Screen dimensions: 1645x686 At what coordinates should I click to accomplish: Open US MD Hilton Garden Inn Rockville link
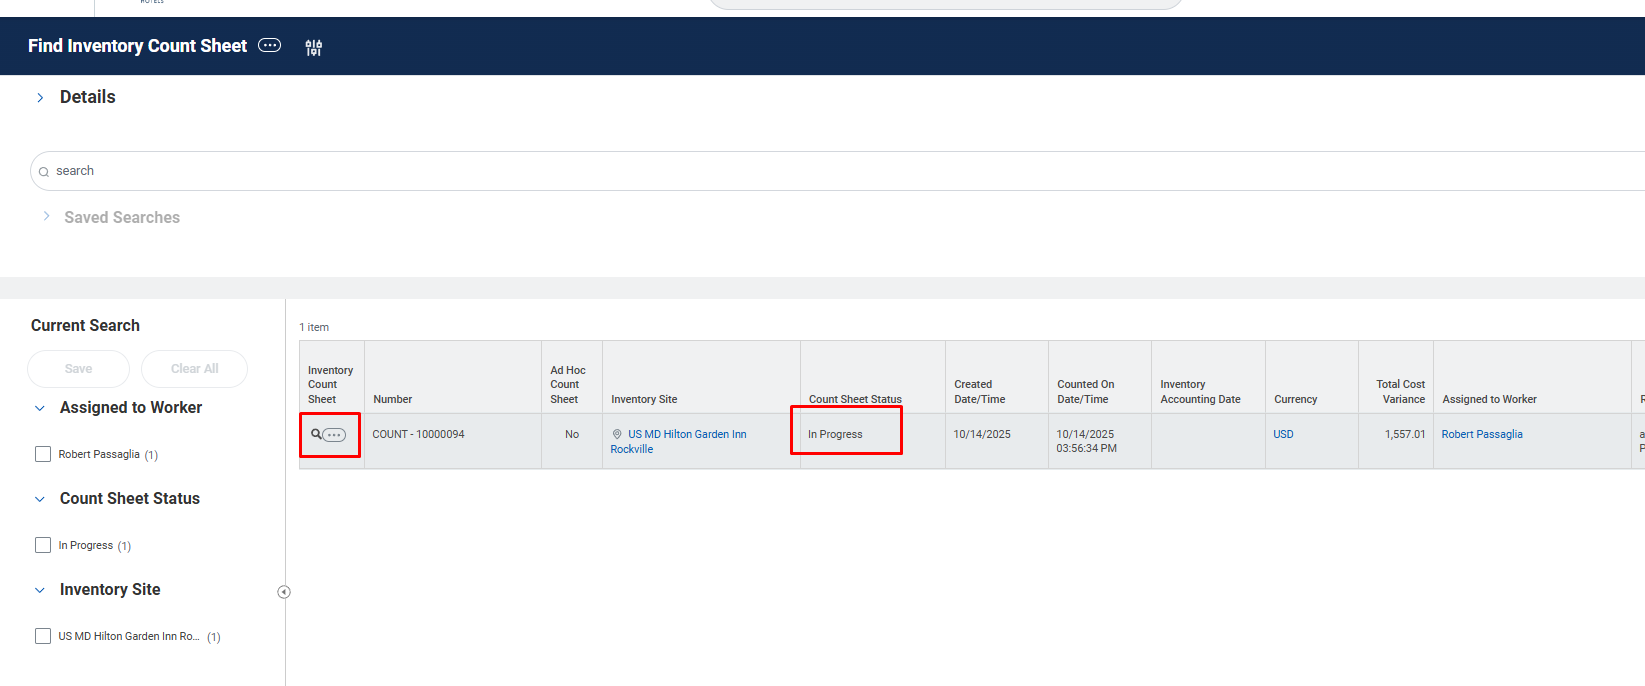pyautogui.click(x=686, y=434)
